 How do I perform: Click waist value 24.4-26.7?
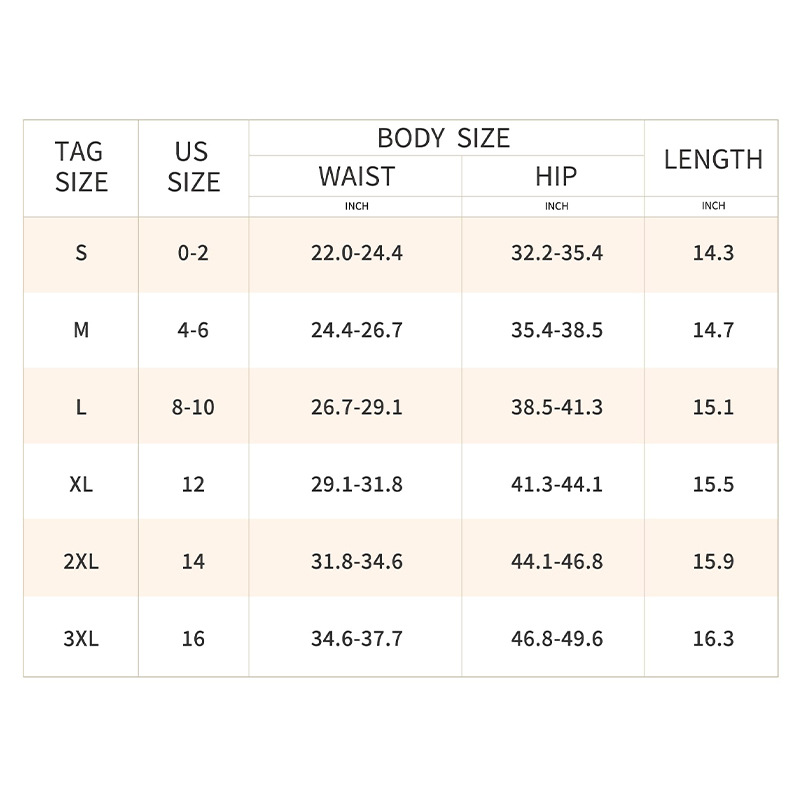pos(356,330)
